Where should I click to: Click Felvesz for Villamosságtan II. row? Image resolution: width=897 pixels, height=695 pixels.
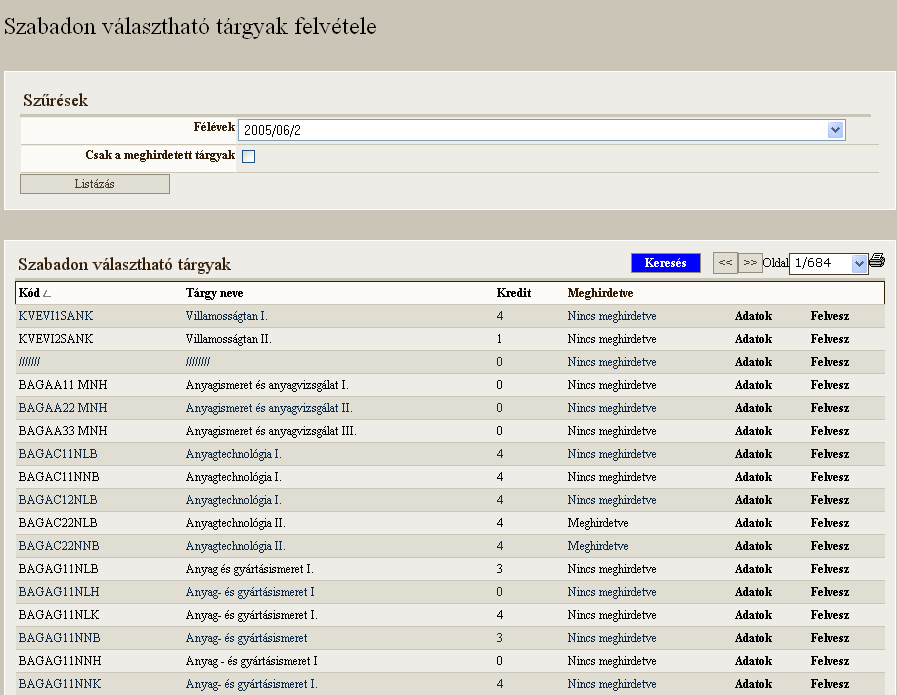point(829,339)
